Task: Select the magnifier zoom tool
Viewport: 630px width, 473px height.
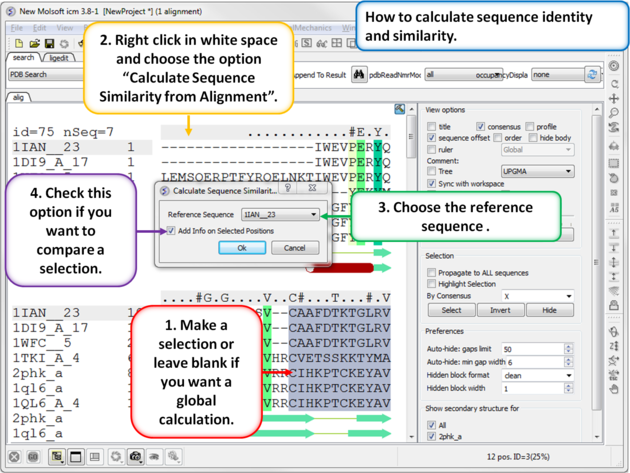Action: tap(614, 113)
